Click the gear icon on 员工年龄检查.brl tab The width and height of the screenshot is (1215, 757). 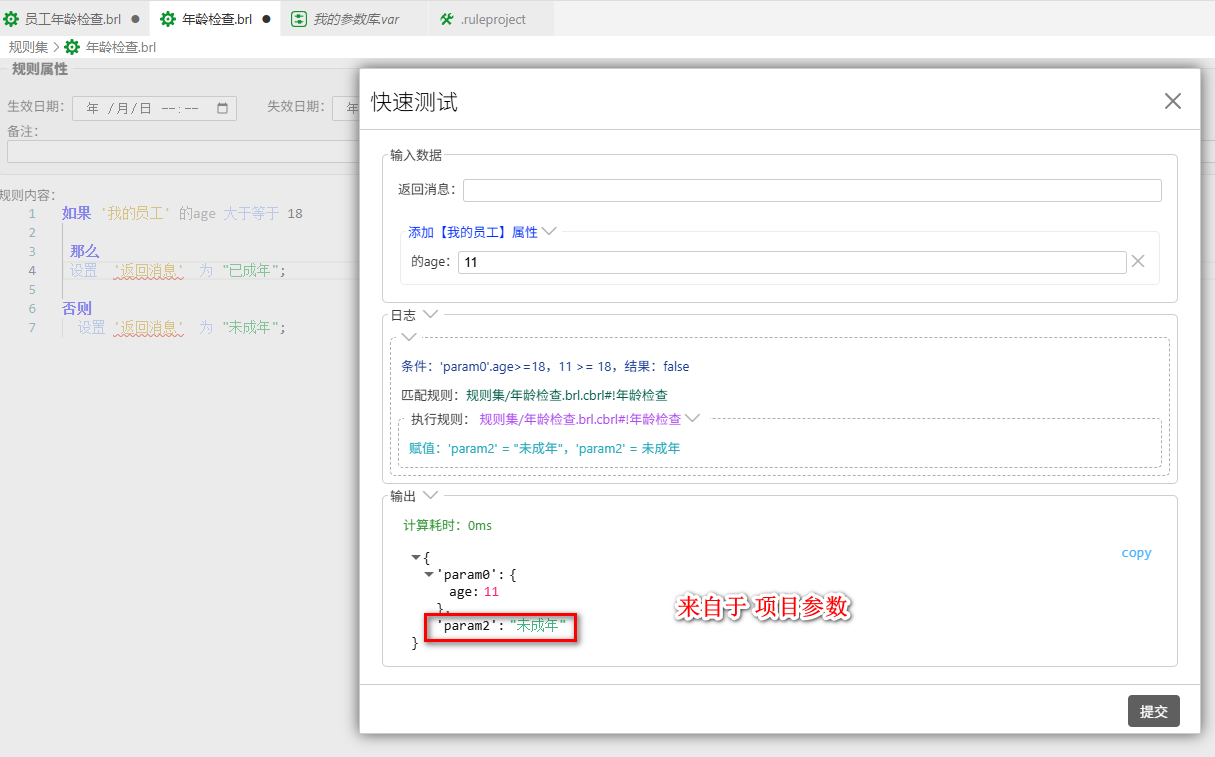pos(12,19)
